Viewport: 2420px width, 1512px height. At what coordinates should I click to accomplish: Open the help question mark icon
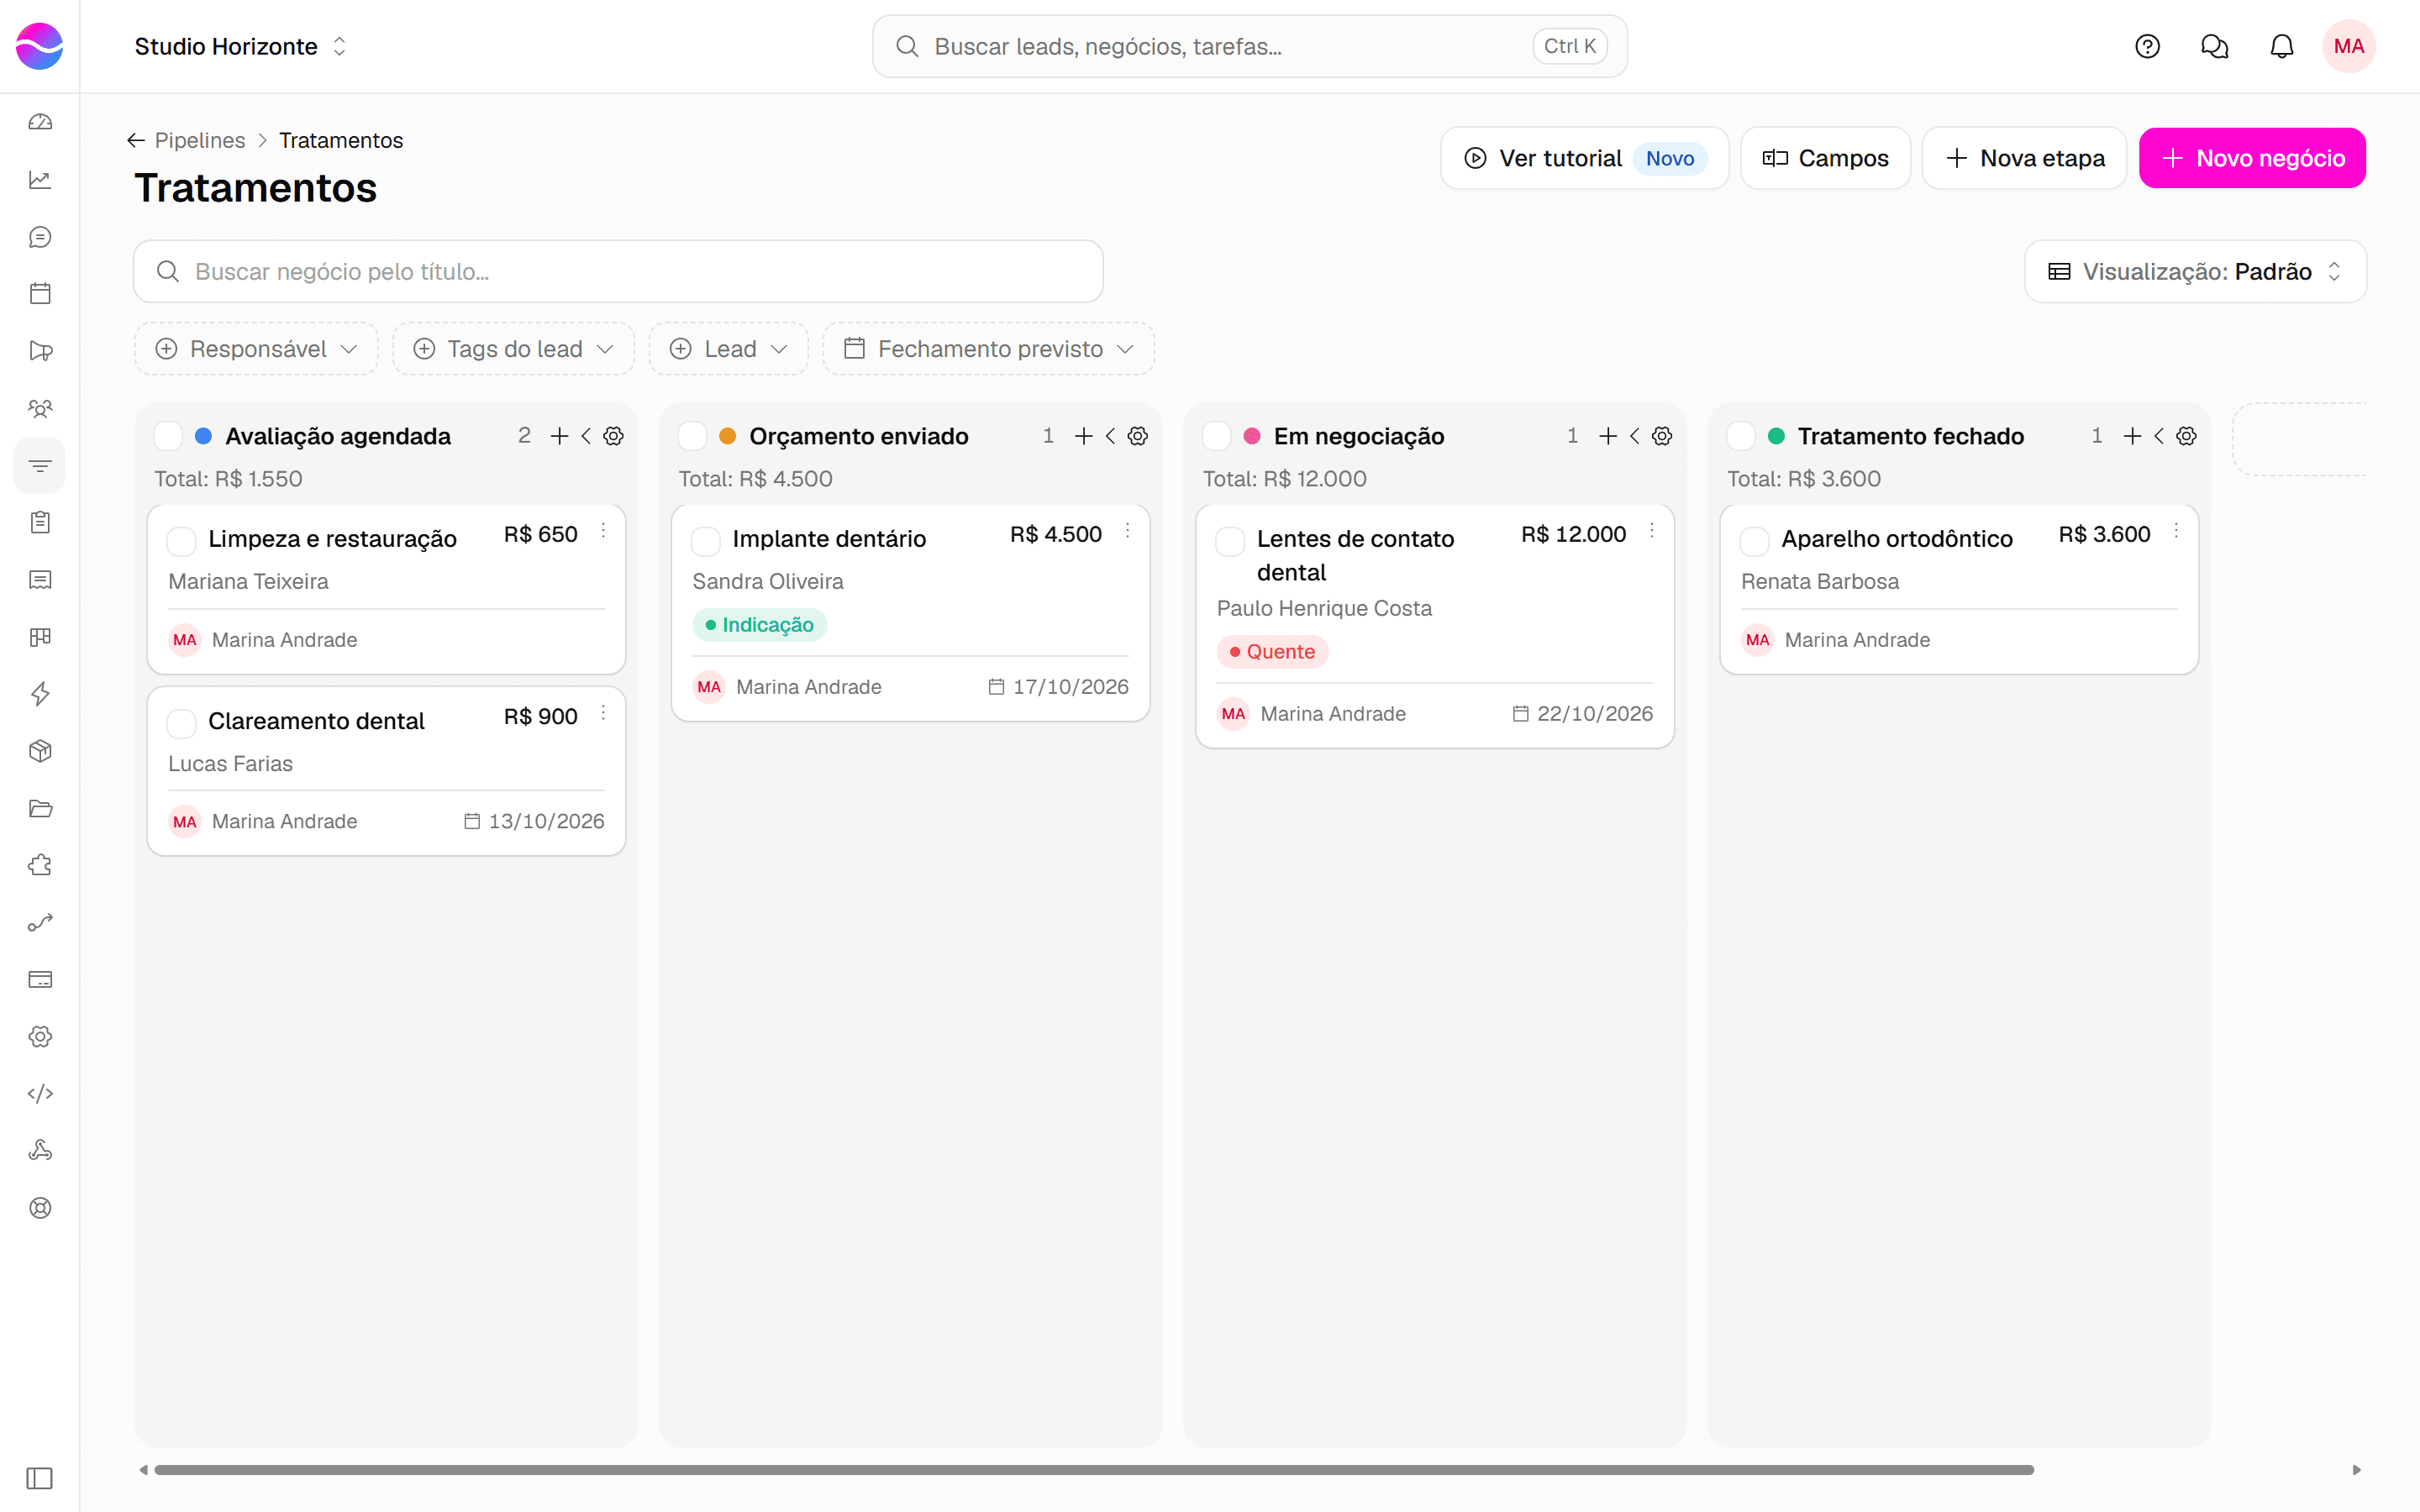[2147, 46]
